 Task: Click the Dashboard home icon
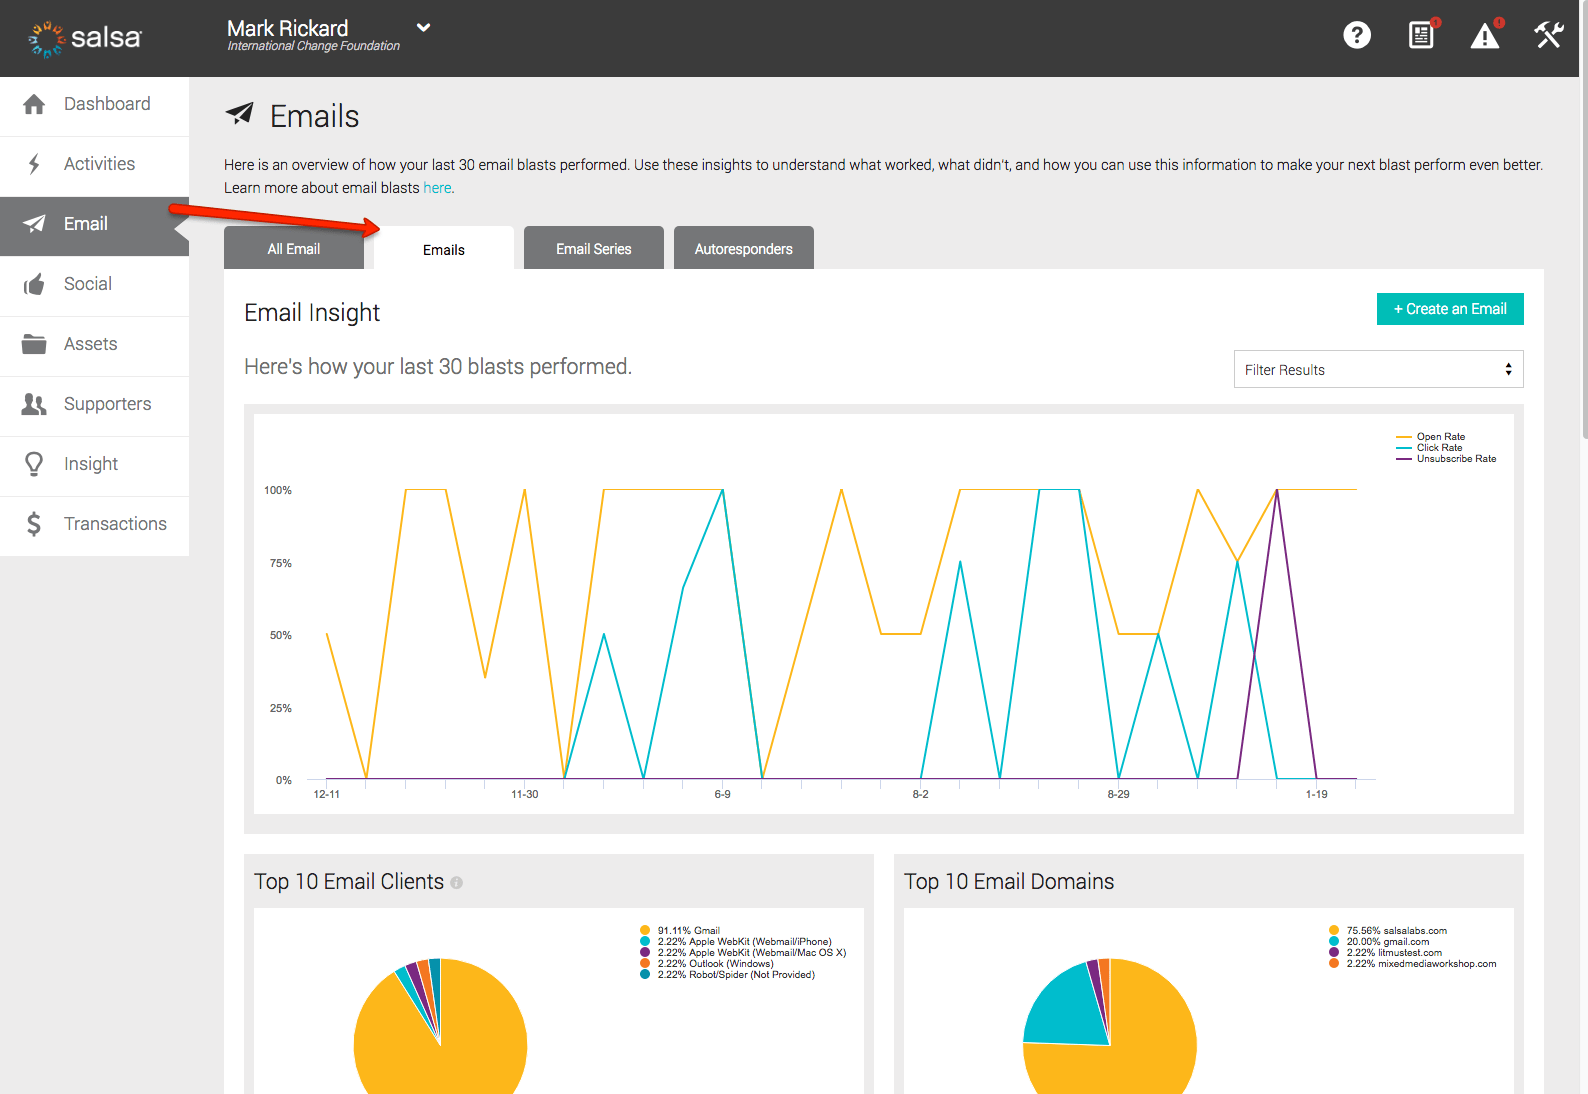[34, 104]
